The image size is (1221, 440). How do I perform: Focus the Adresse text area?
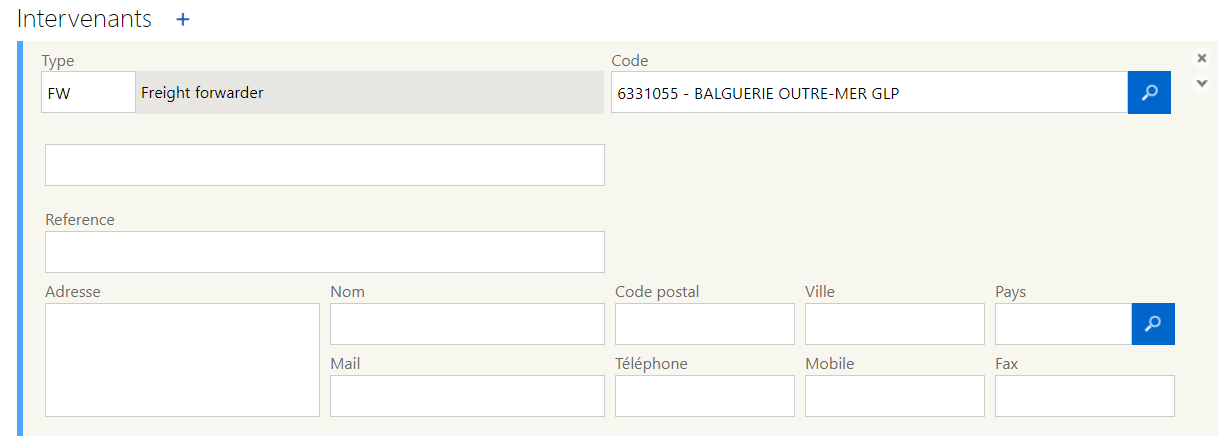click(x=182, y=360)
